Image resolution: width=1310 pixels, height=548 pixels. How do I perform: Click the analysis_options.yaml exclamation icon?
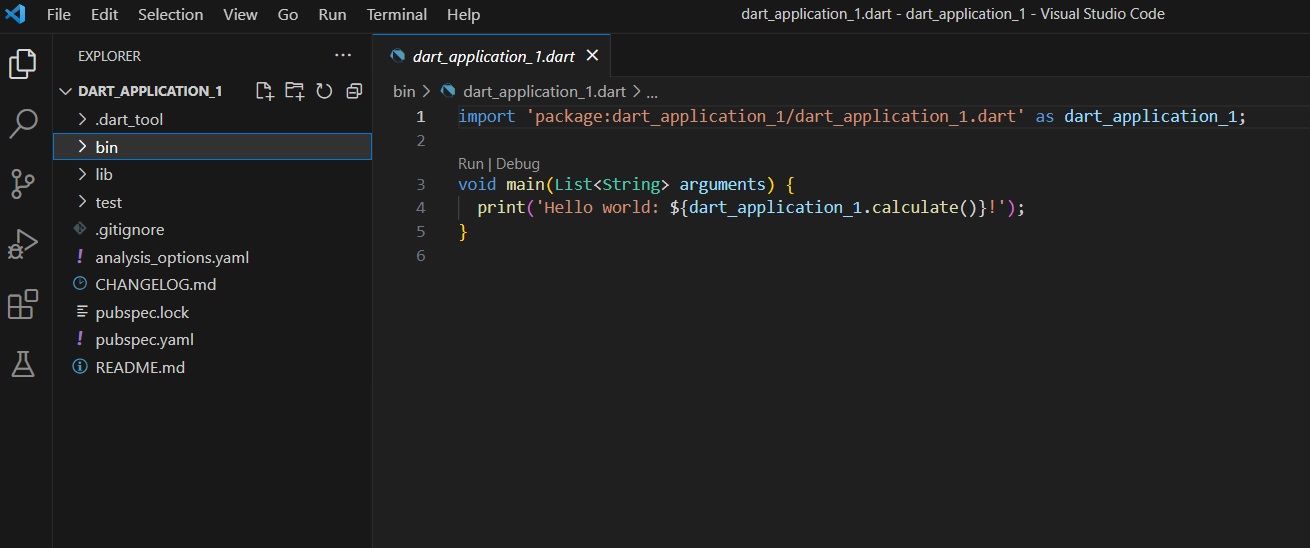tap(80, 257)
